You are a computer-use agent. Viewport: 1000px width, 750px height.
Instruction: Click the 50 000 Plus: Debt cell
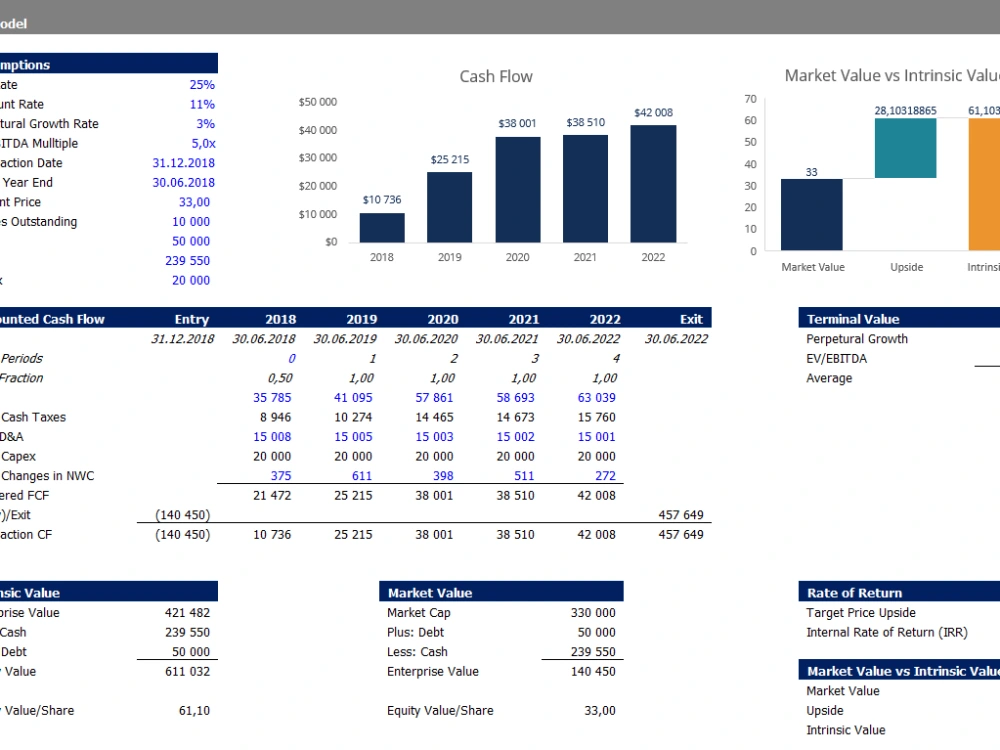pyautogui.click(x=596, y=633)
